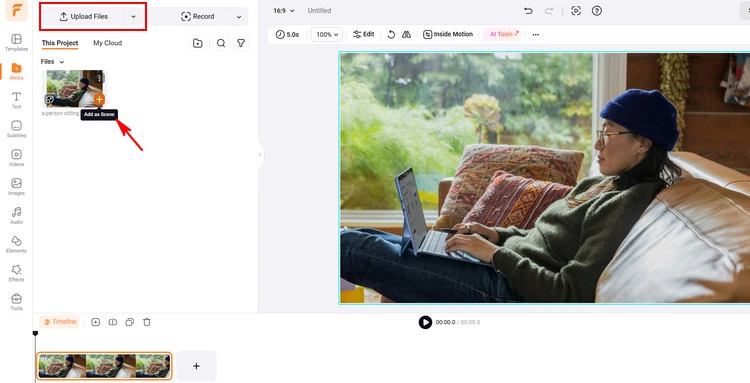Open the Images sidebar panel
This screenshot has width=750, height=383.
point(16,186)
